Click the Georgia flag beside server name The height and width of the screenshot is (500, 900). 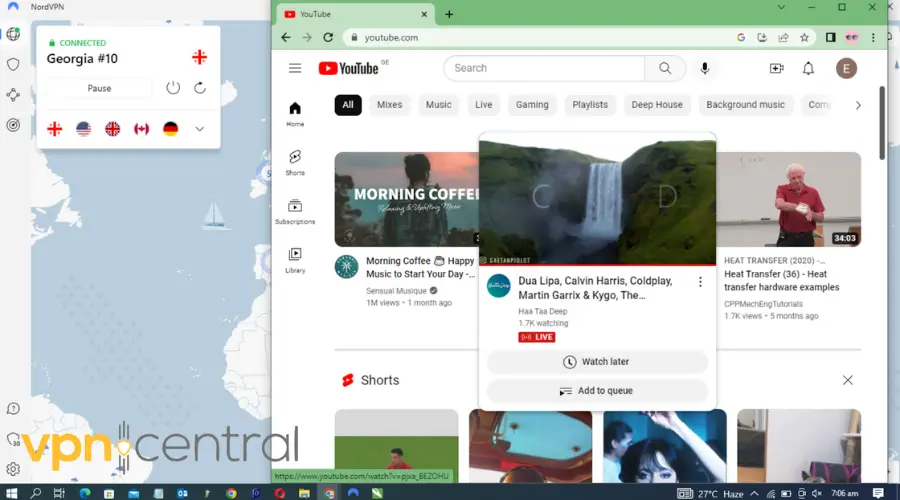[x=199, y=57]
